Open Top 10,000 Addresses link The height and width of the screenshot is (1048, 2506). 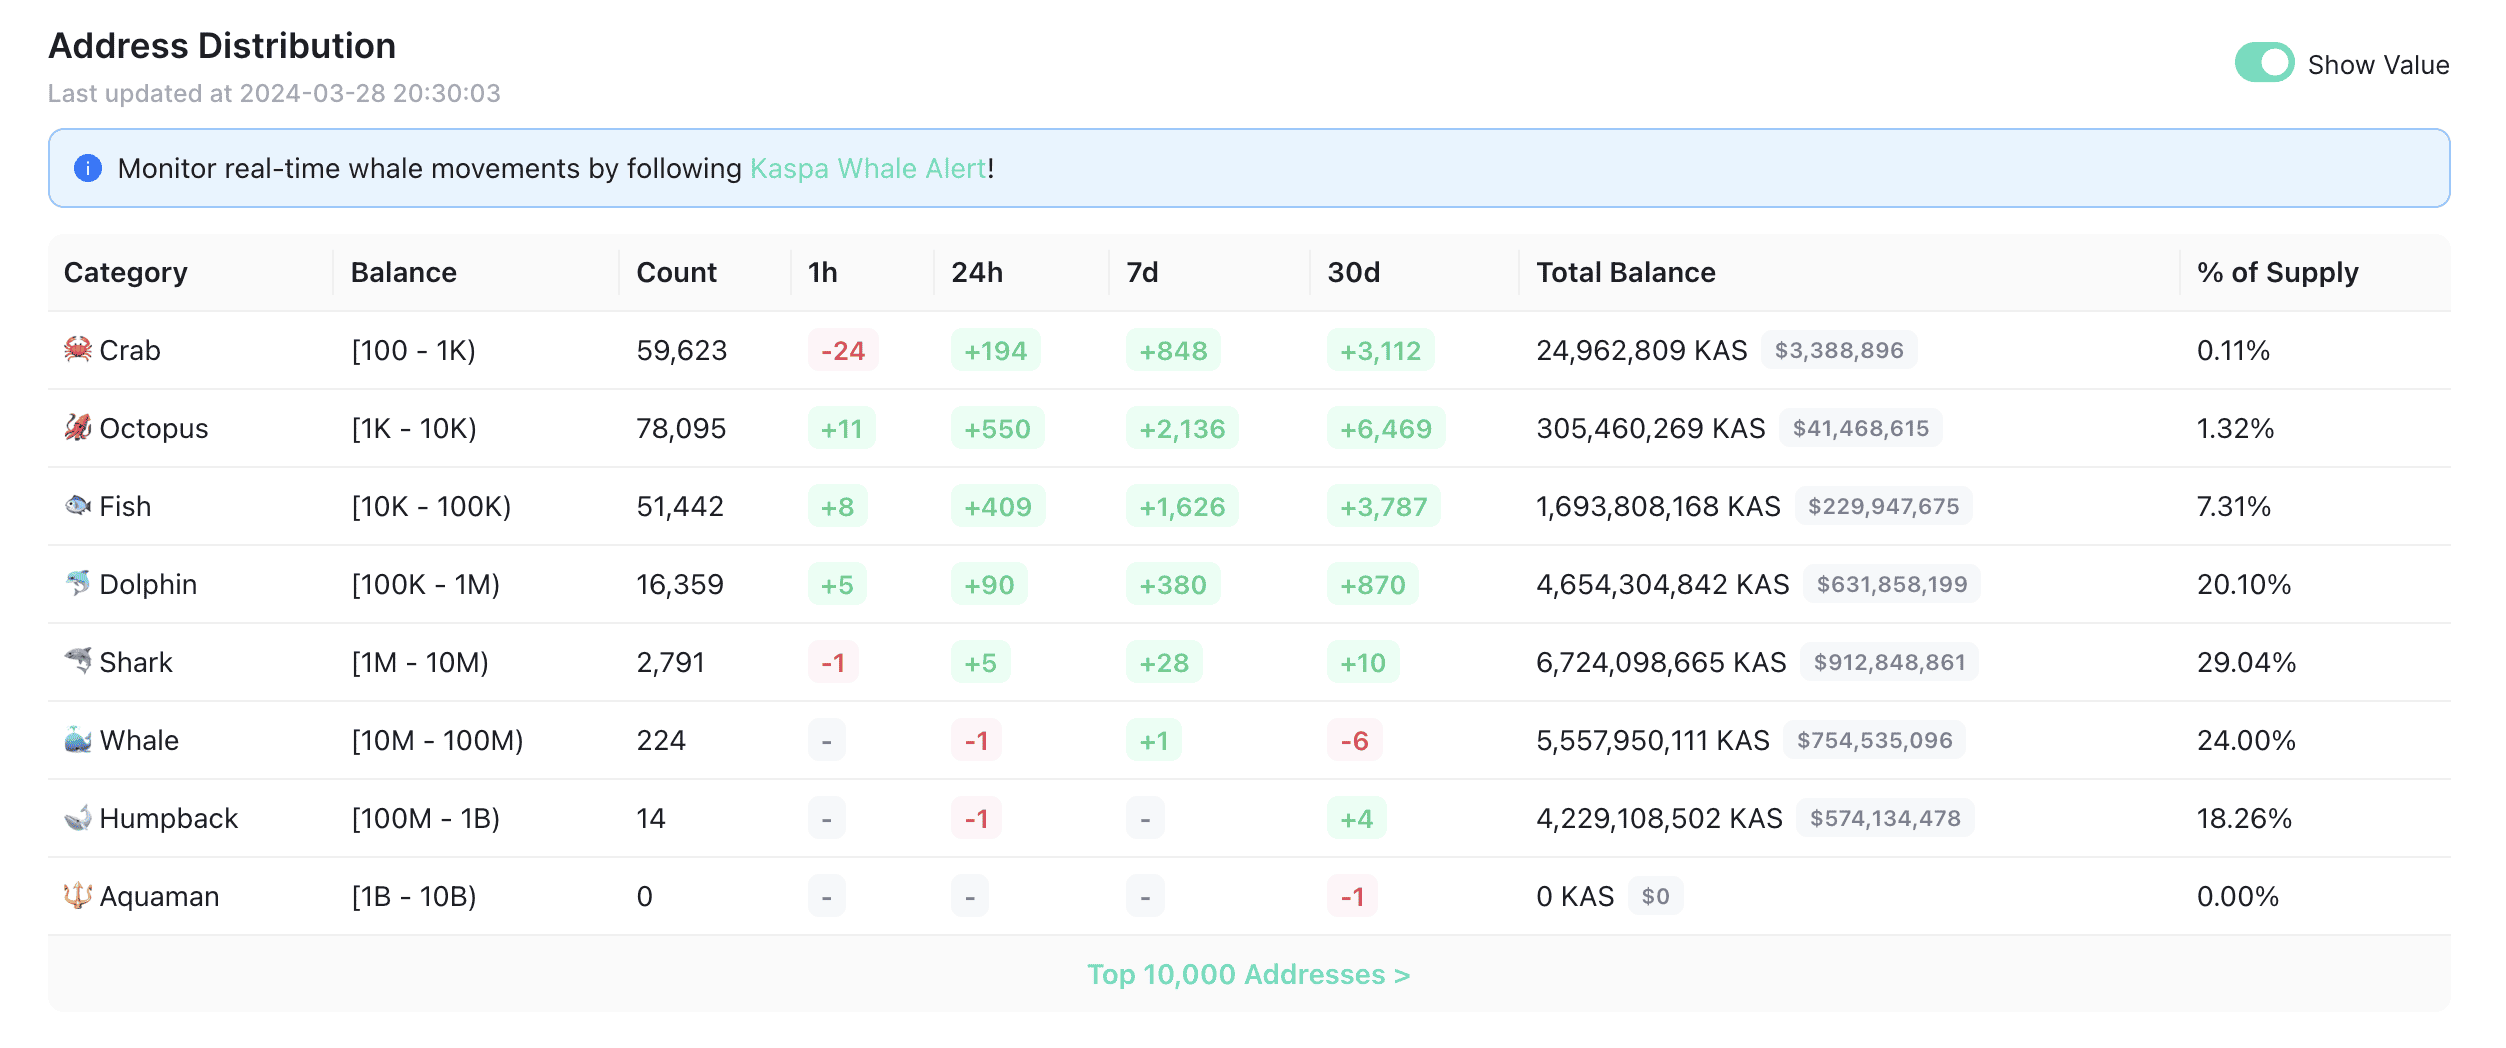click(1248, 974)
